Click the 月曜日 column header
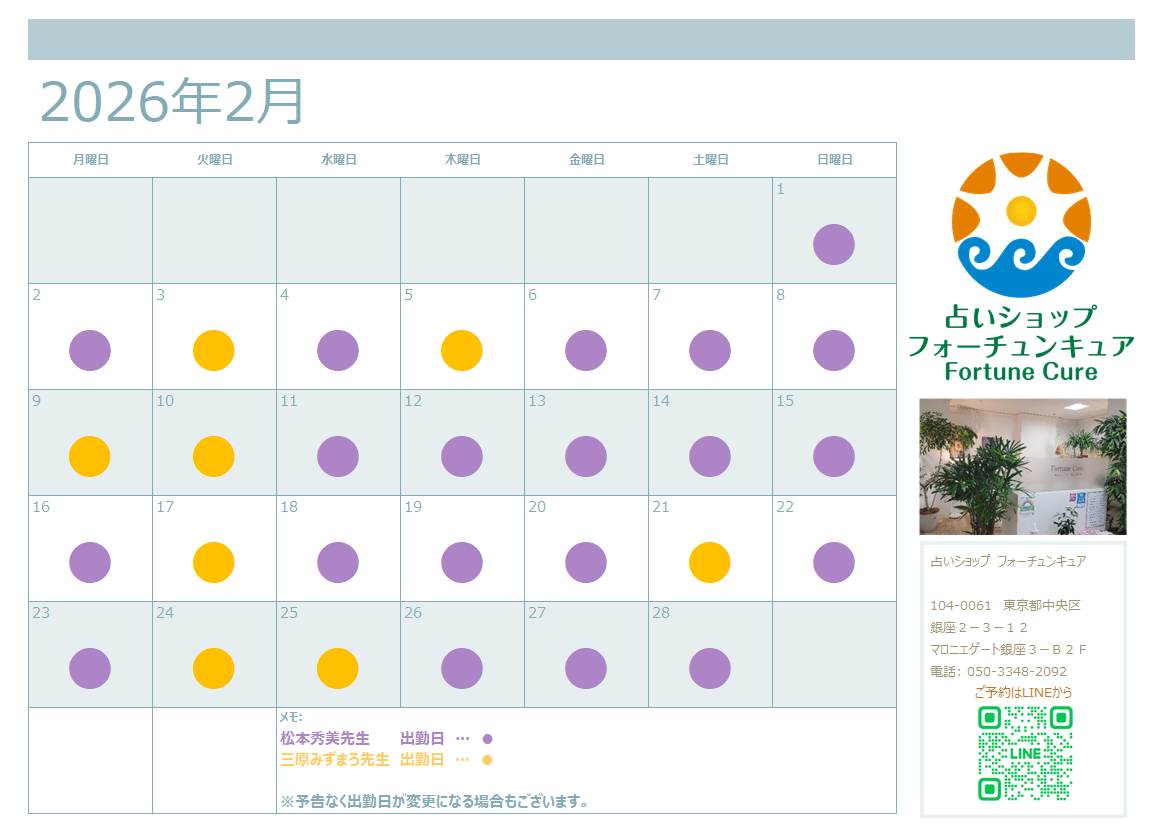 [x=90, y=160]
